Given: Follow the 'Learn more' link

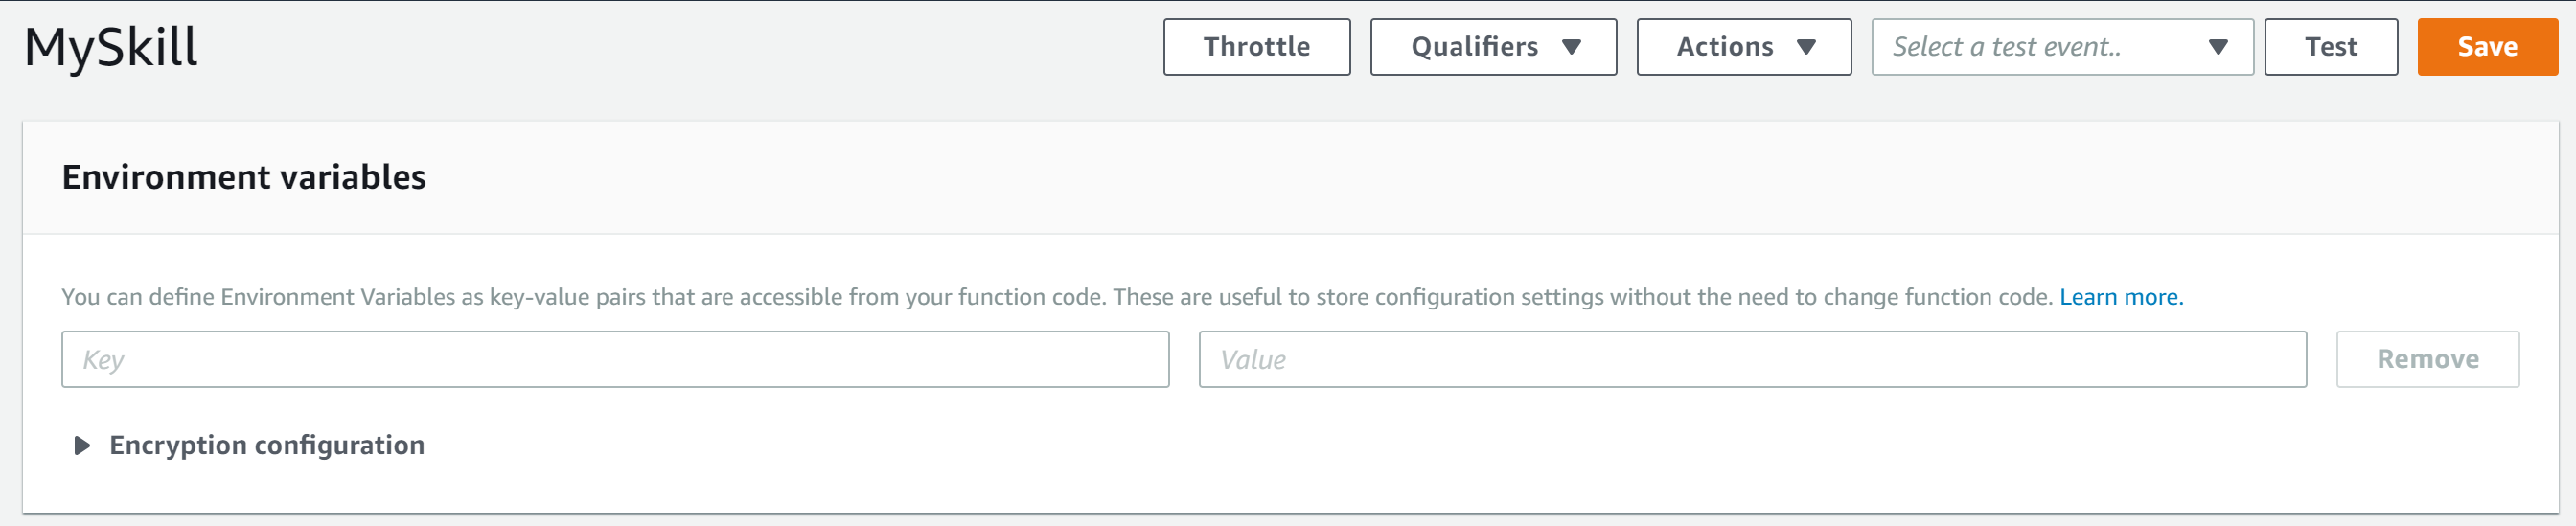Looking at the screenshot, I should click(x=2120, y=297).
